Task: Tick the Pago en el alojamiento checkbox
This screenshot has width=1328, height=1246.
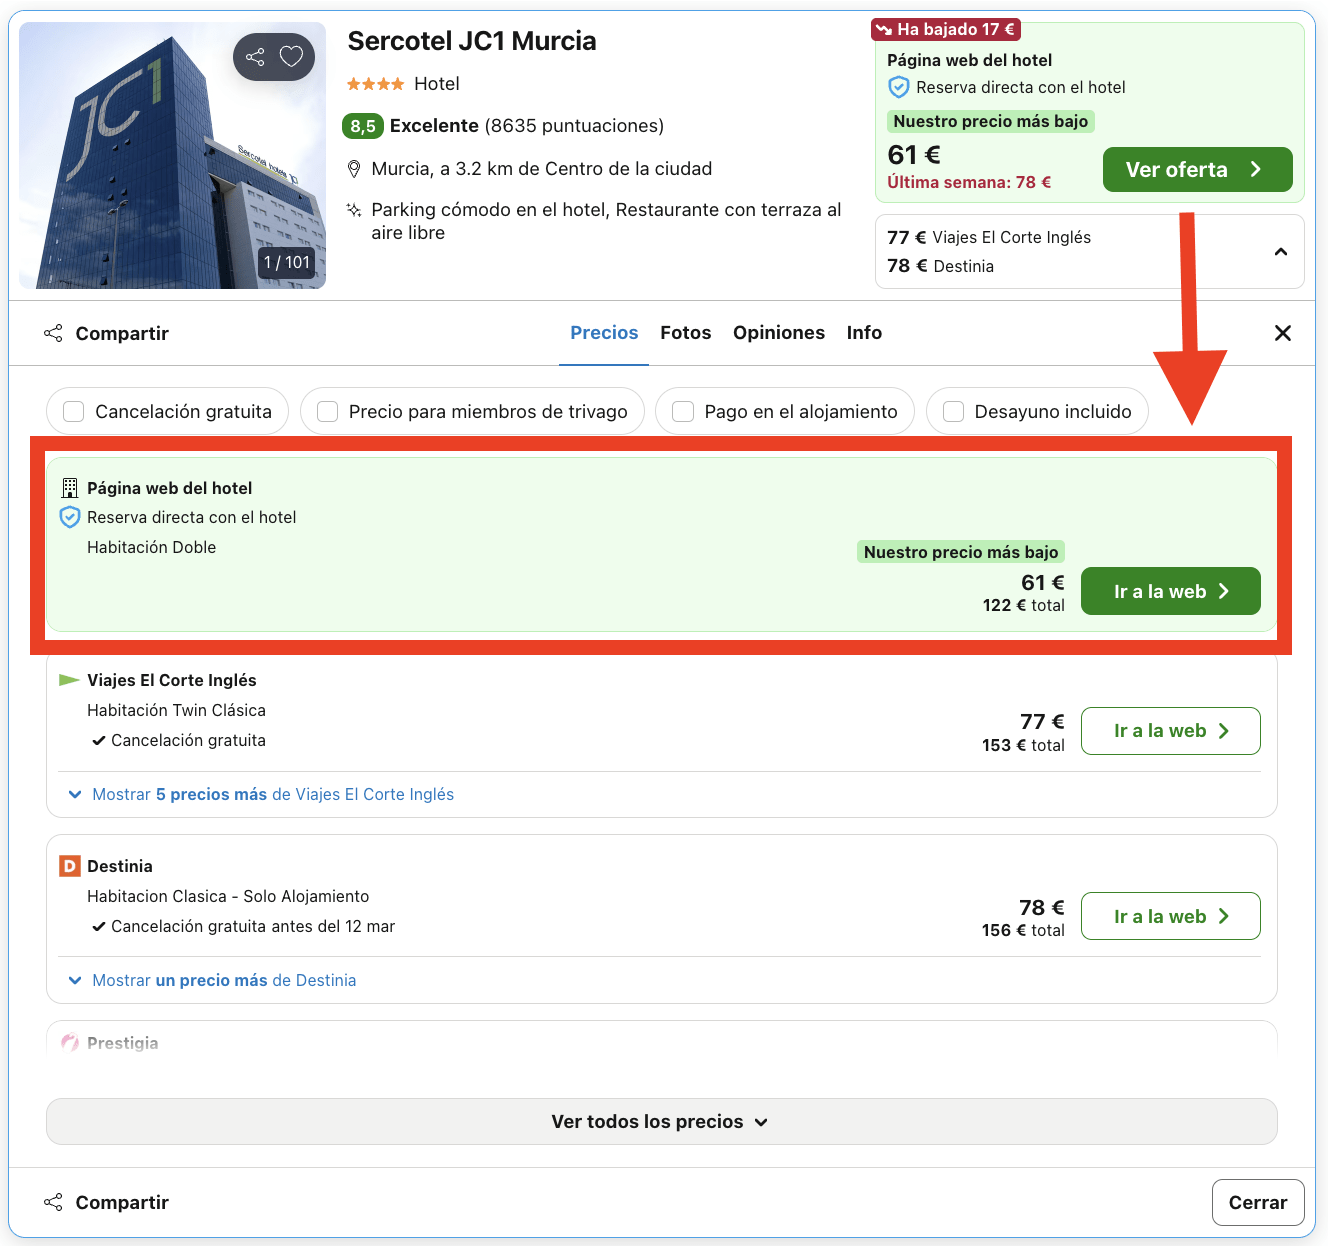Action: [x=683, y=412]
